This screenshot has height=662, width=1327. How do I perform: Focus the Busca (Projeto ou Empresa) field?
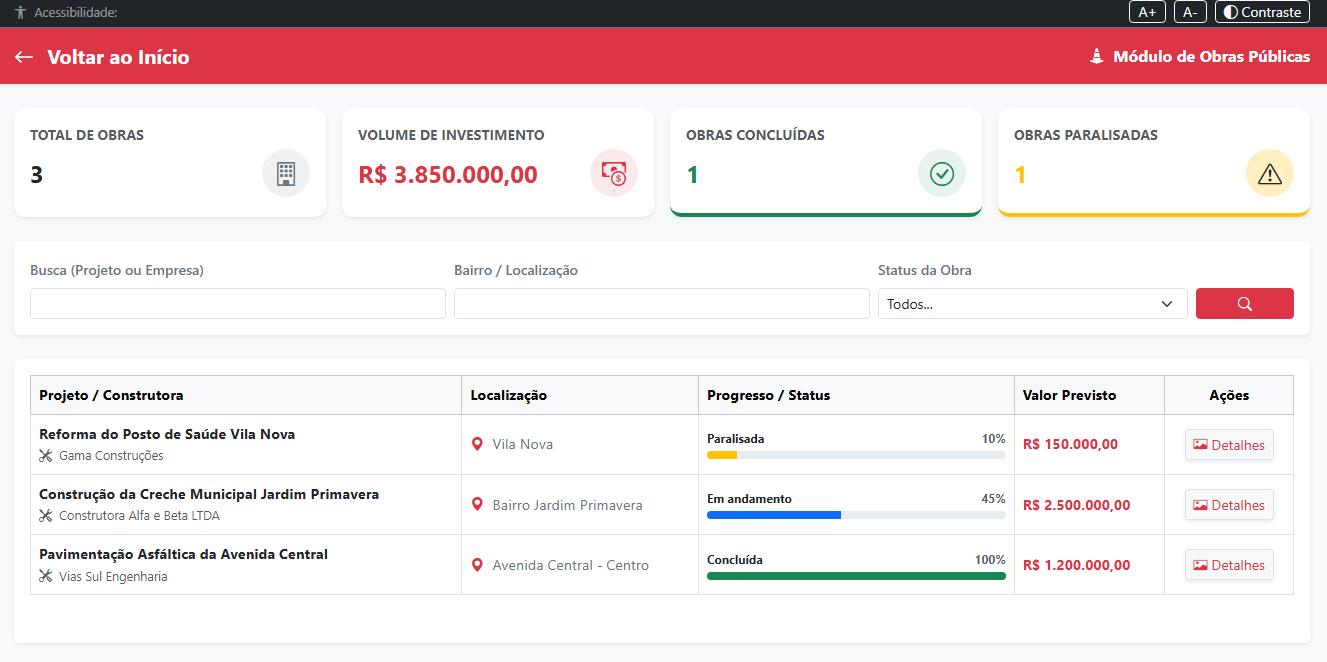pos(238,304)
